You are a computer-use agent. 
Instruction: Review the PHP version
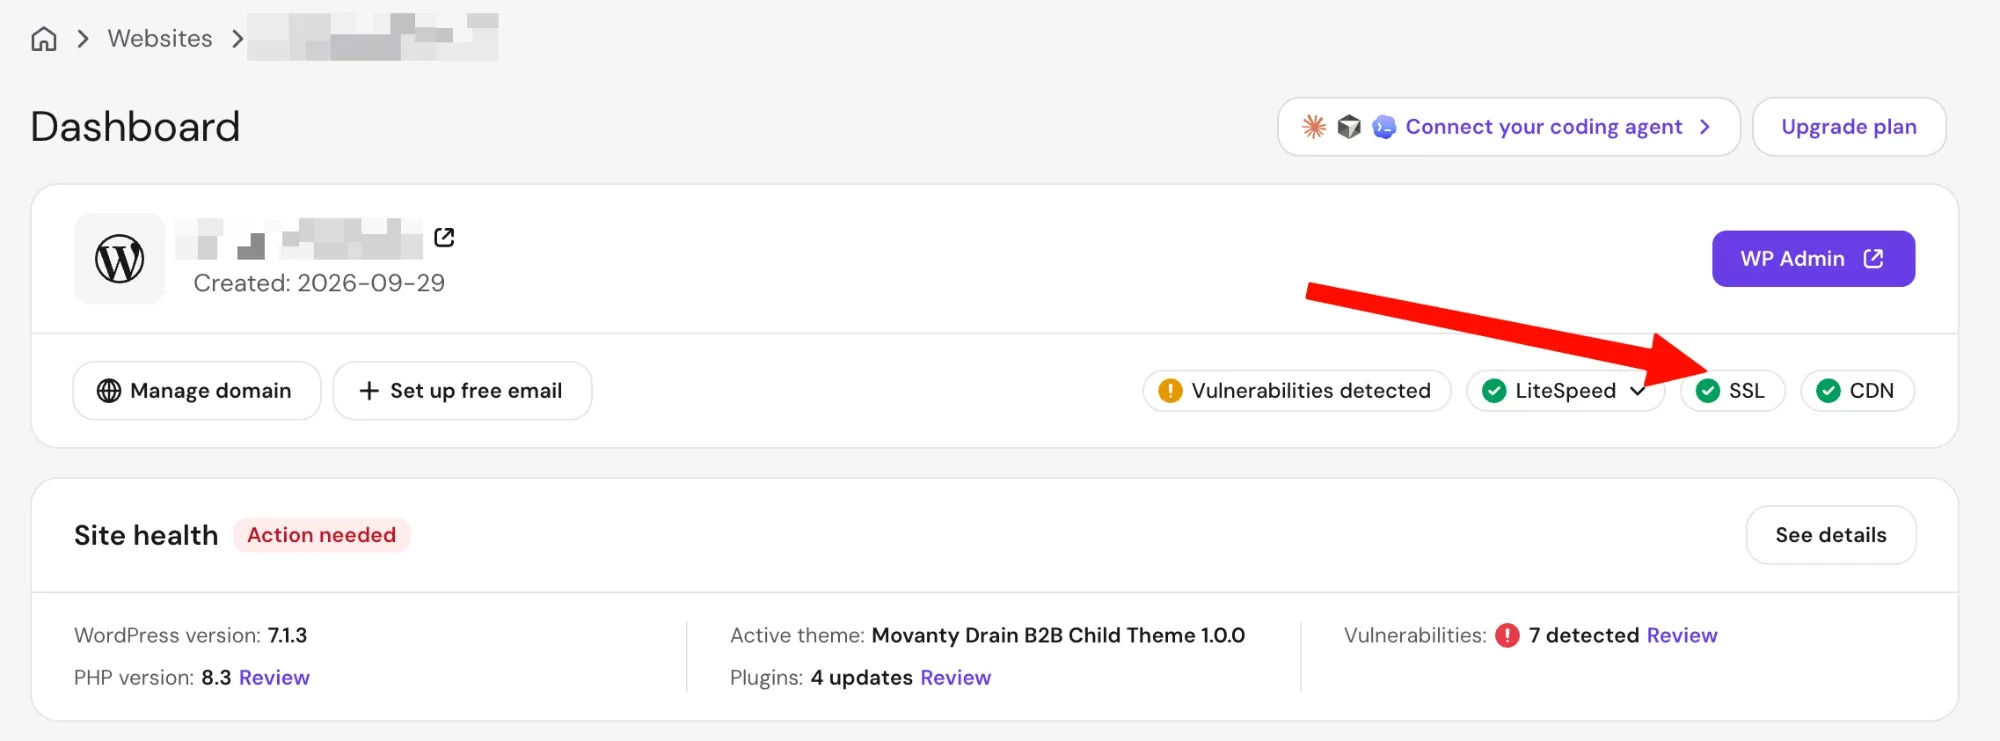pyautogui.click(x=274, y=678)
